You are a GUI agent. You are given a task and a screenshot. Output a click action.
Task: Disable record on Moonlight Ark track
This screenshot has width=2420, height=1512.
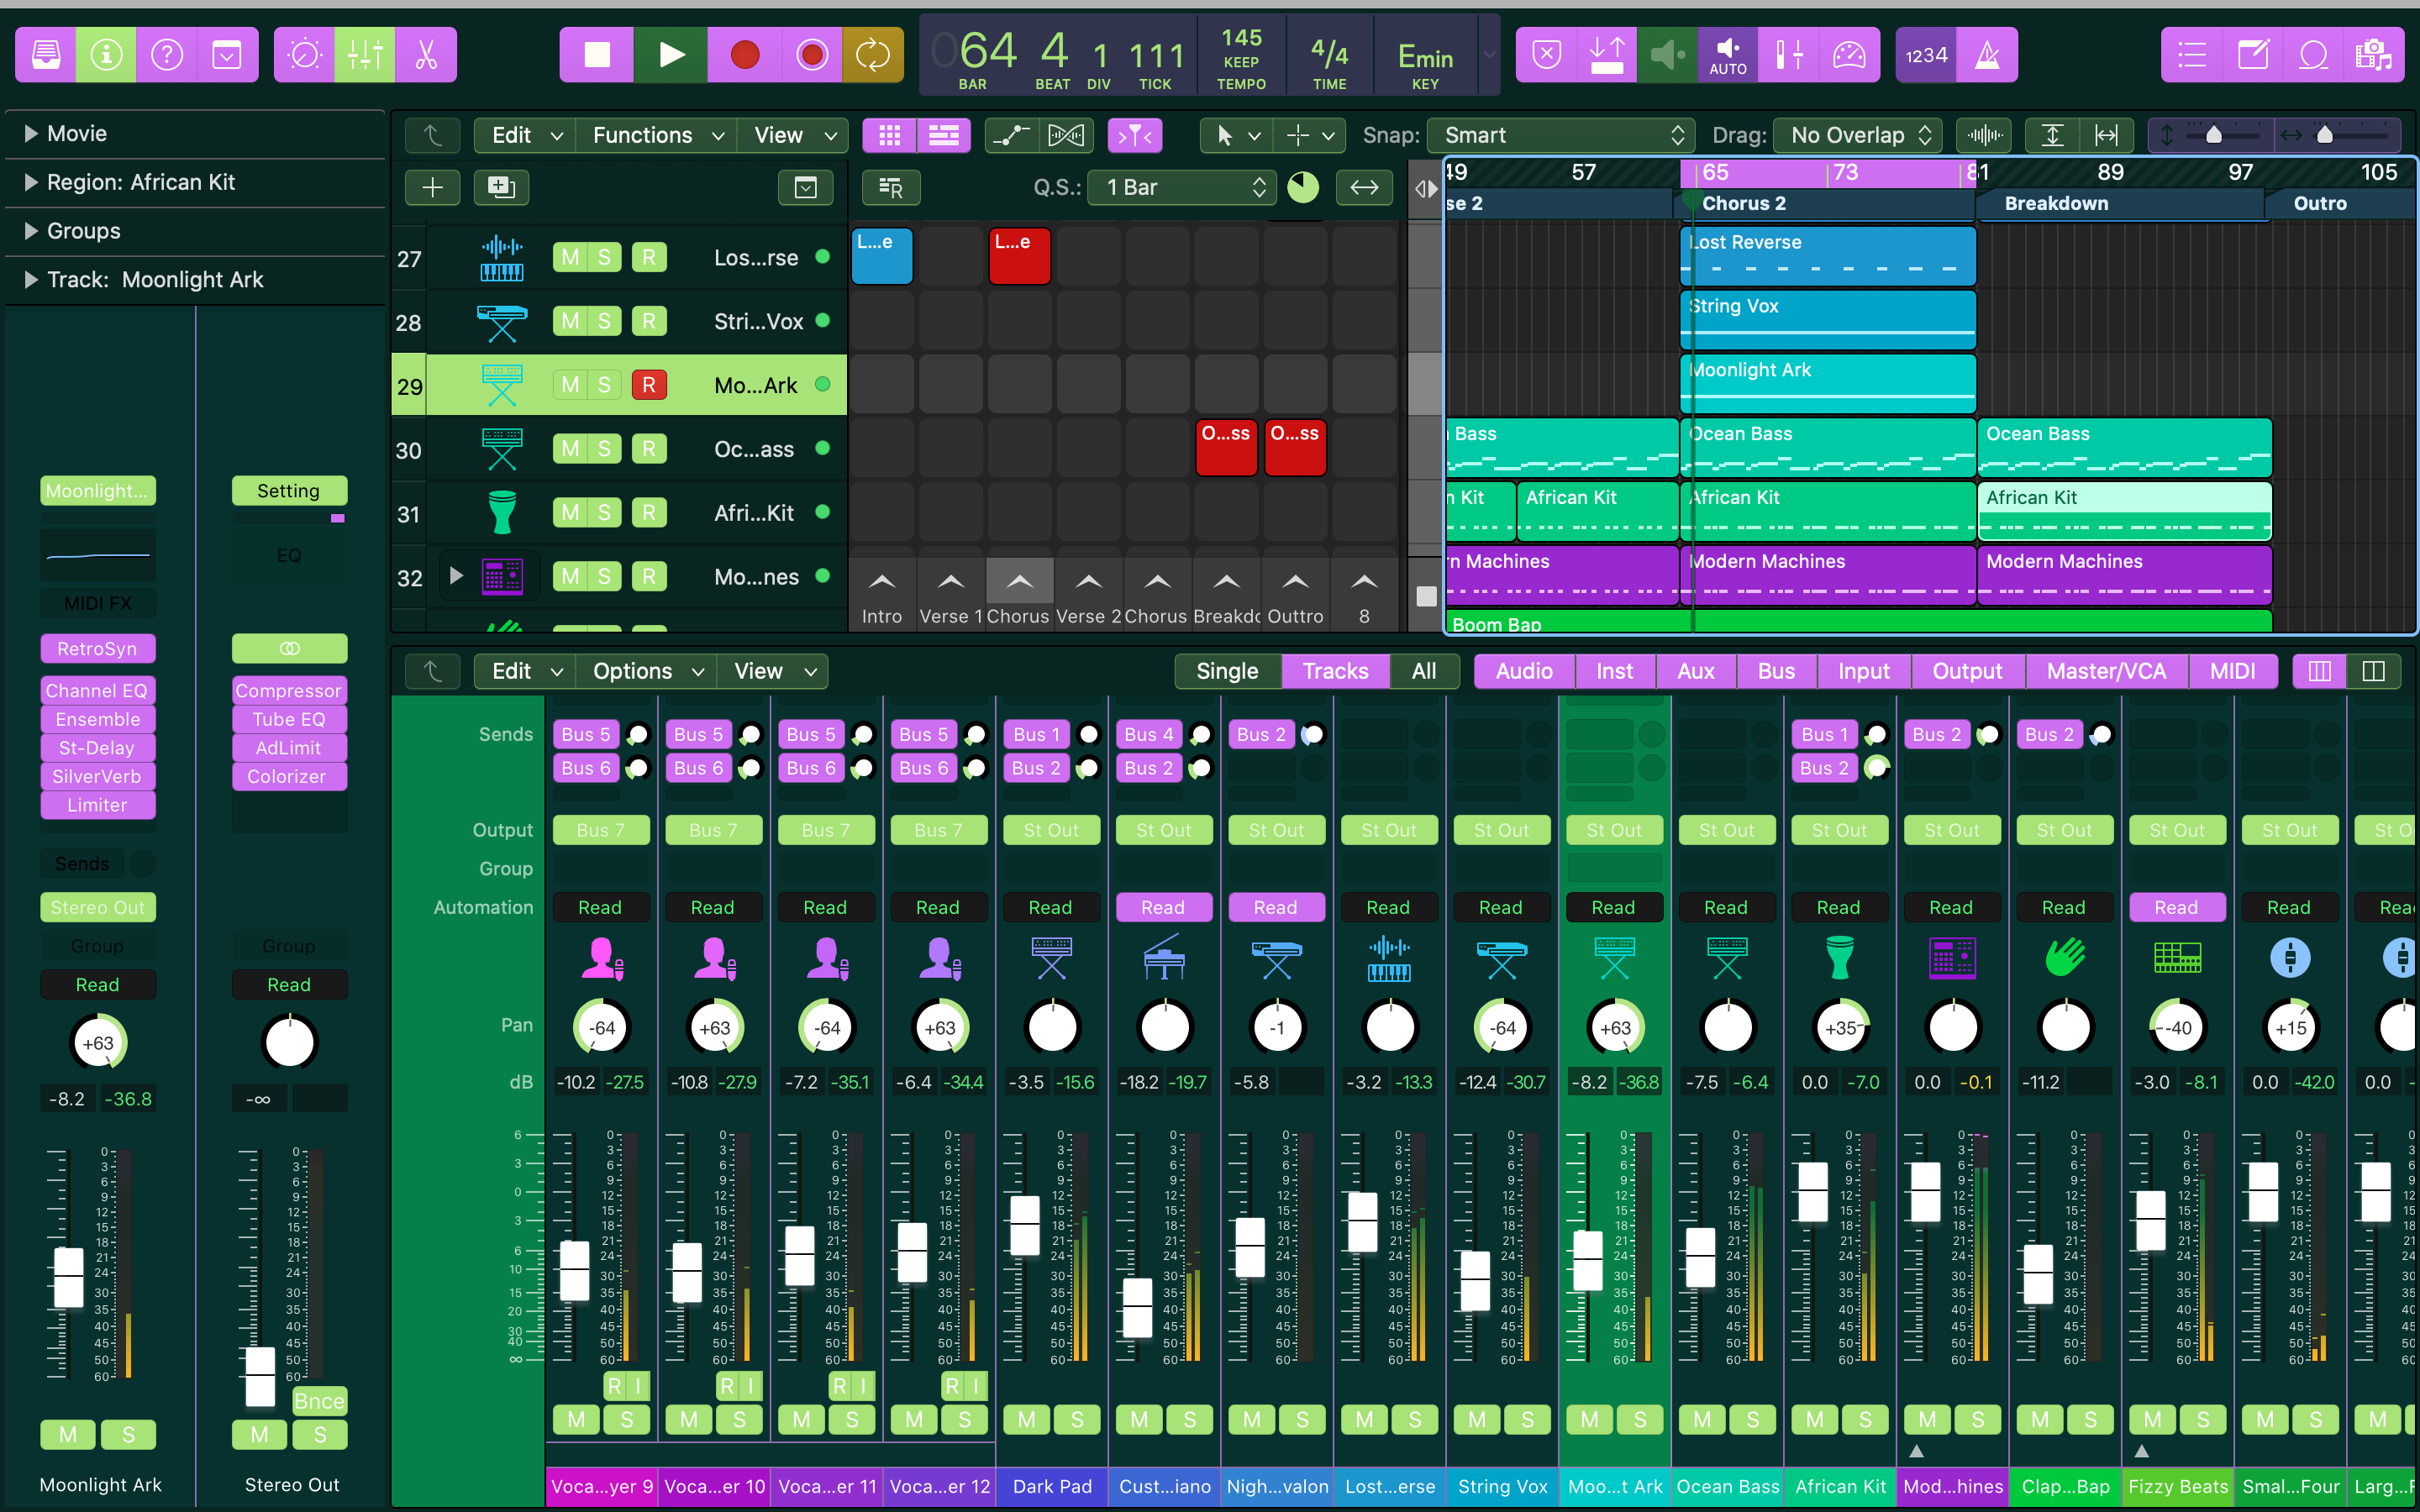coord(648,385)
